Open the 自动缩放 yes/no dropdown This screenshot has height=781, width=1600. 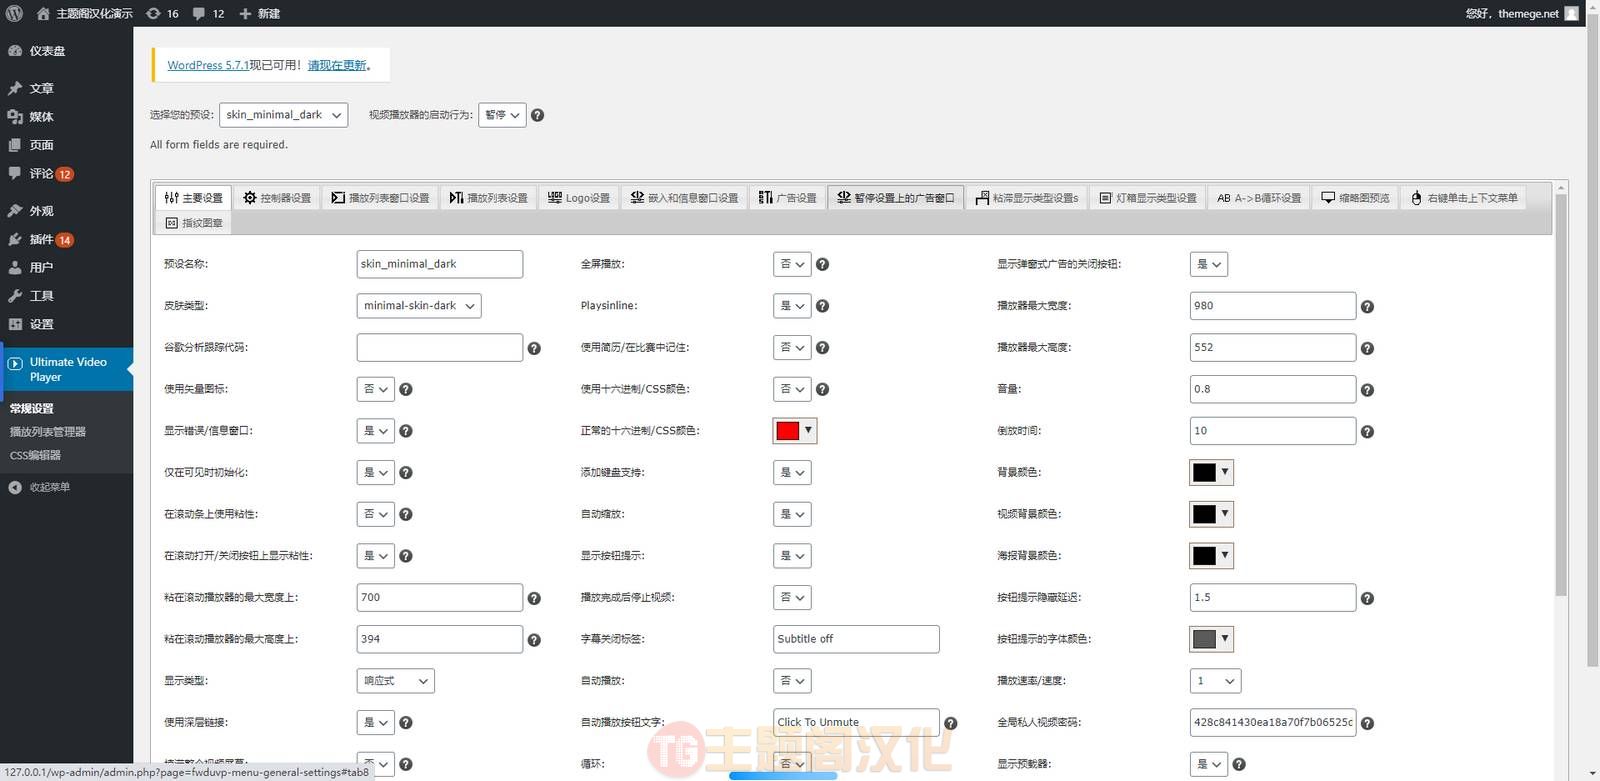click(792, 514)
